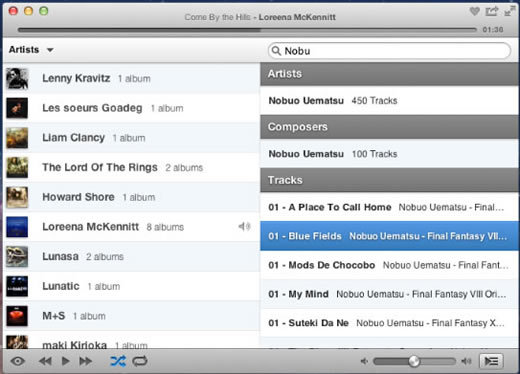Click the search field containing Nobu
Image resolution: width=520 pixels, height=374 pixels.
(389, 51)
